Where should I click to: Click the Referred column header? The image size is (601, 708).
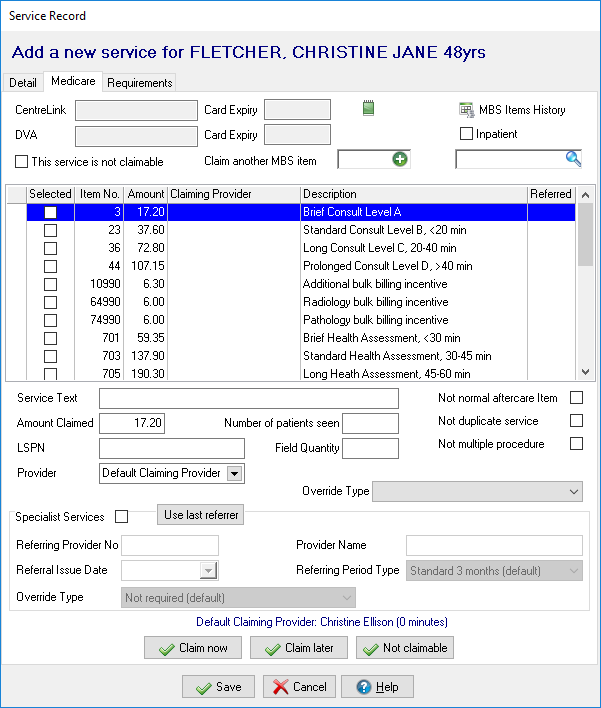[x=551, y=194]
